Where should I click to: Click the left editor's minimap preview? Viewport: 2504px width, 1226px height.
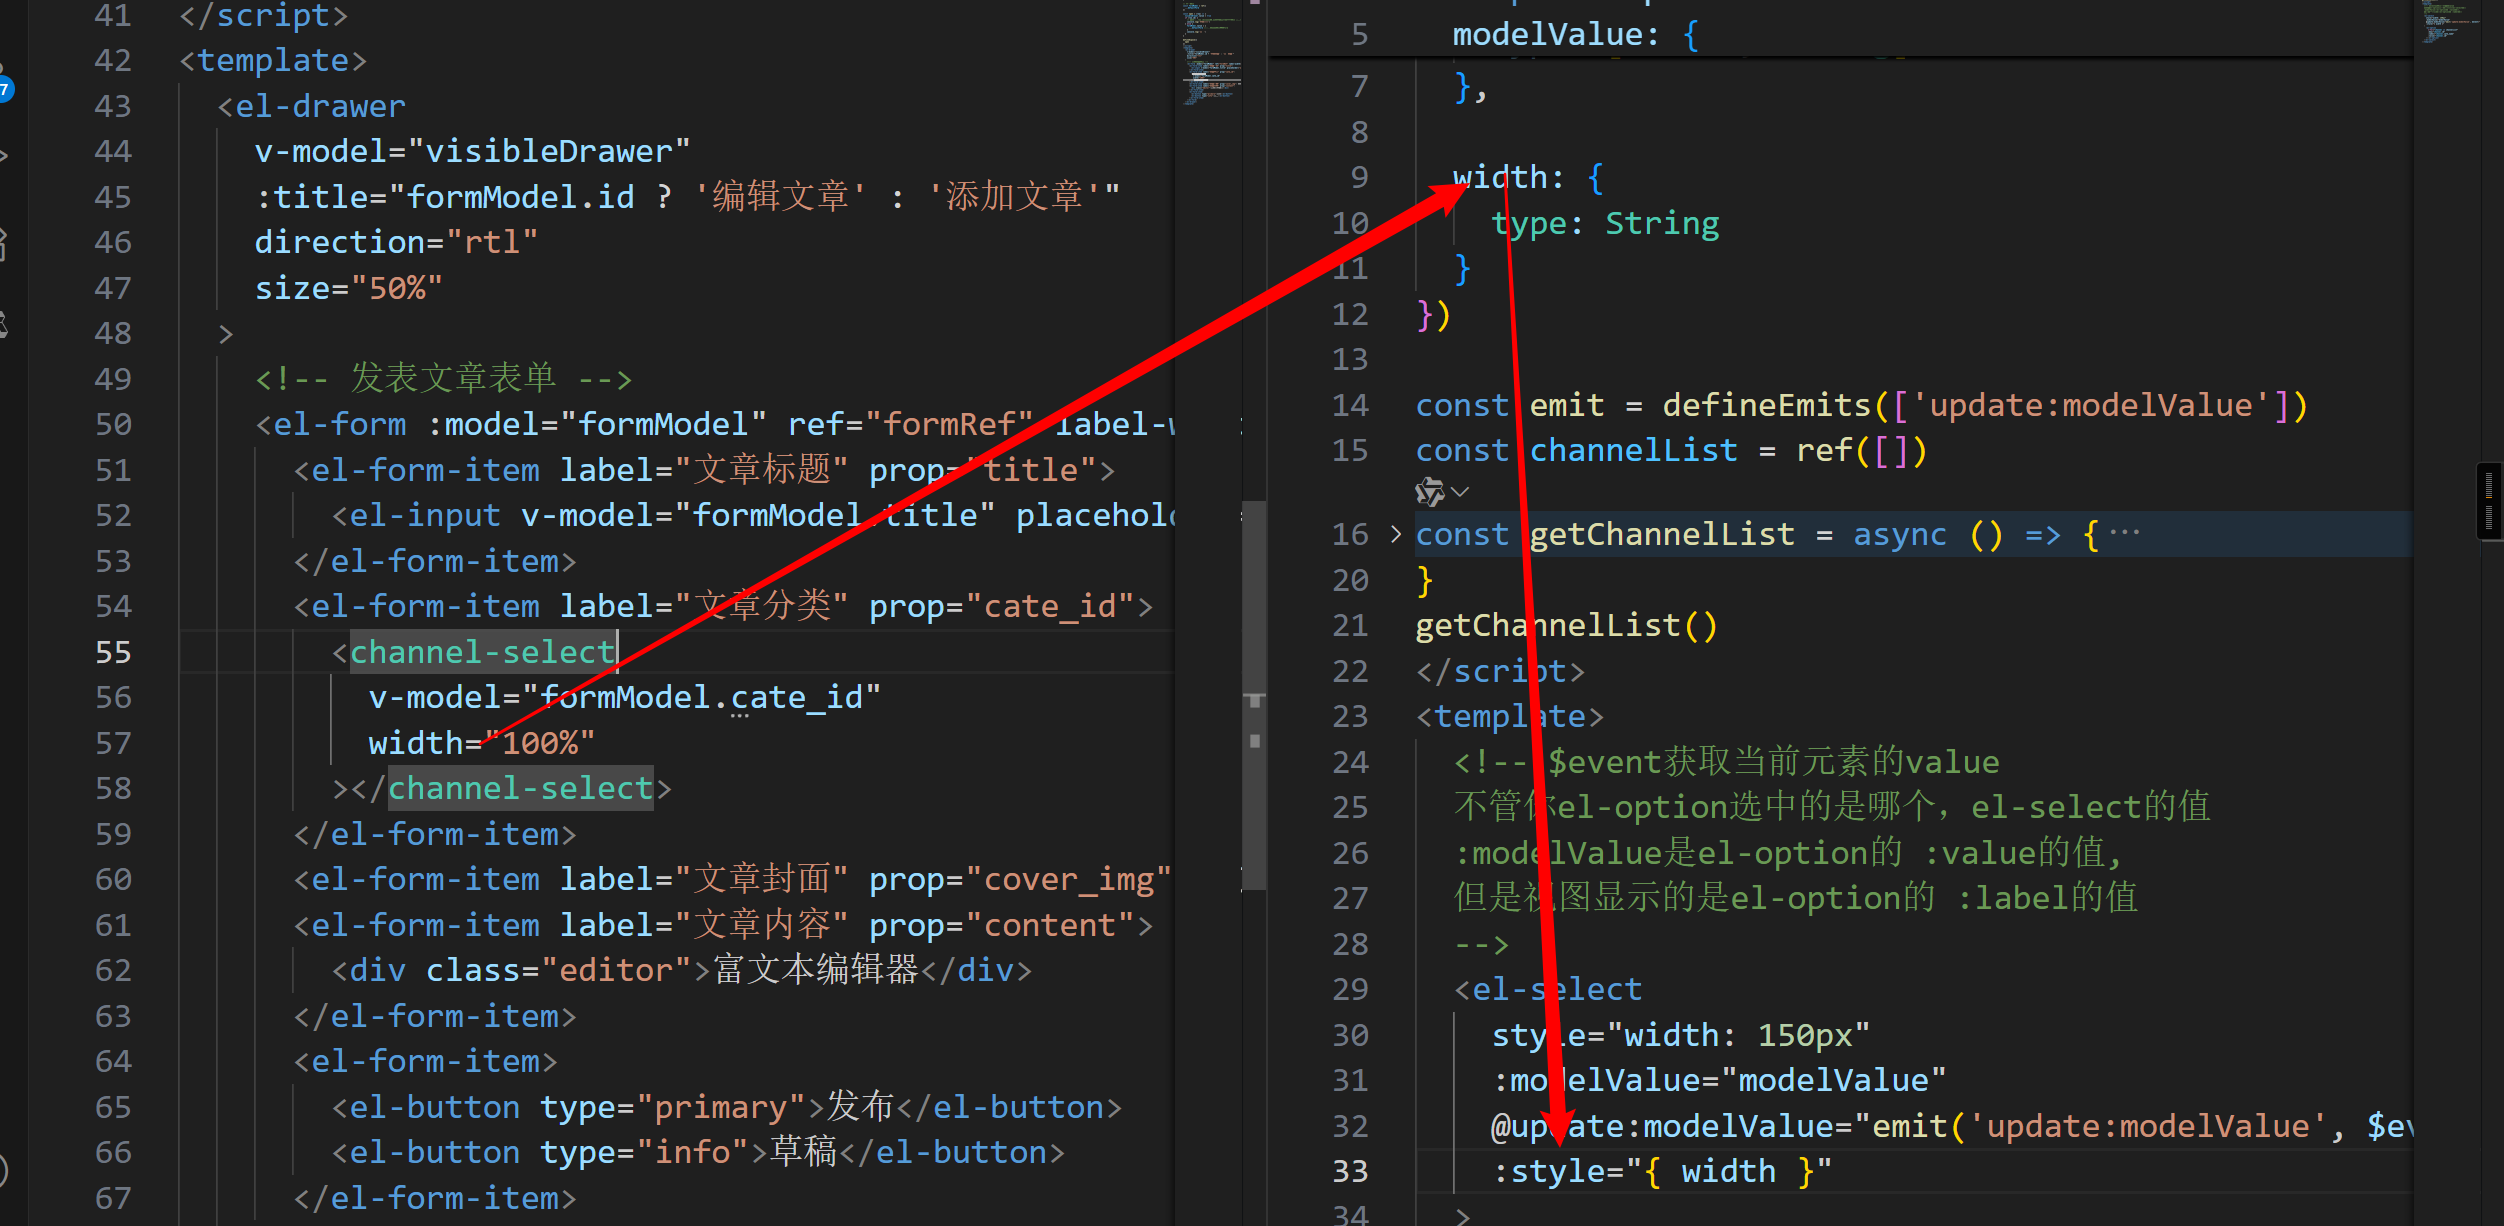pyautogui.click(x=1210, y=55)
